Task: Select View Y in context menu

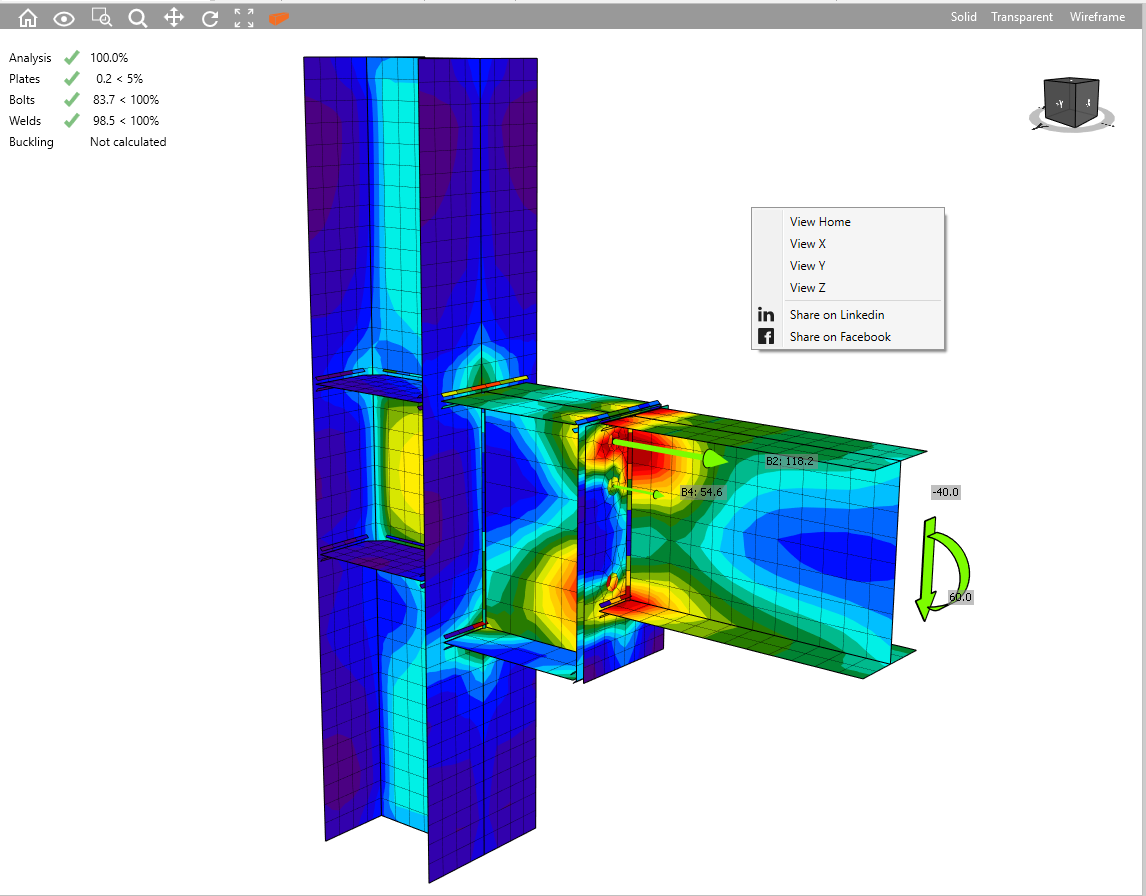Action: tap(808, 266)
